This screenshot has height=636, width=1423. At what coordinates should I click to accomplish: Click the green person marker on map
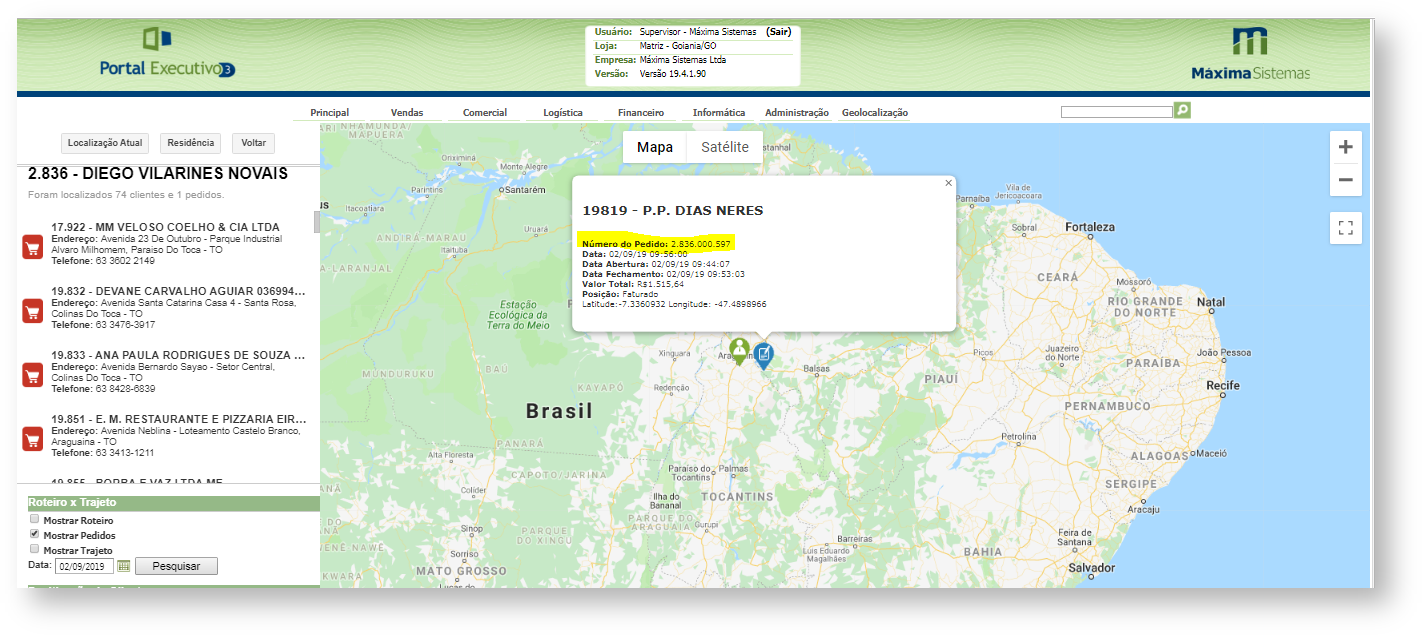739,352
